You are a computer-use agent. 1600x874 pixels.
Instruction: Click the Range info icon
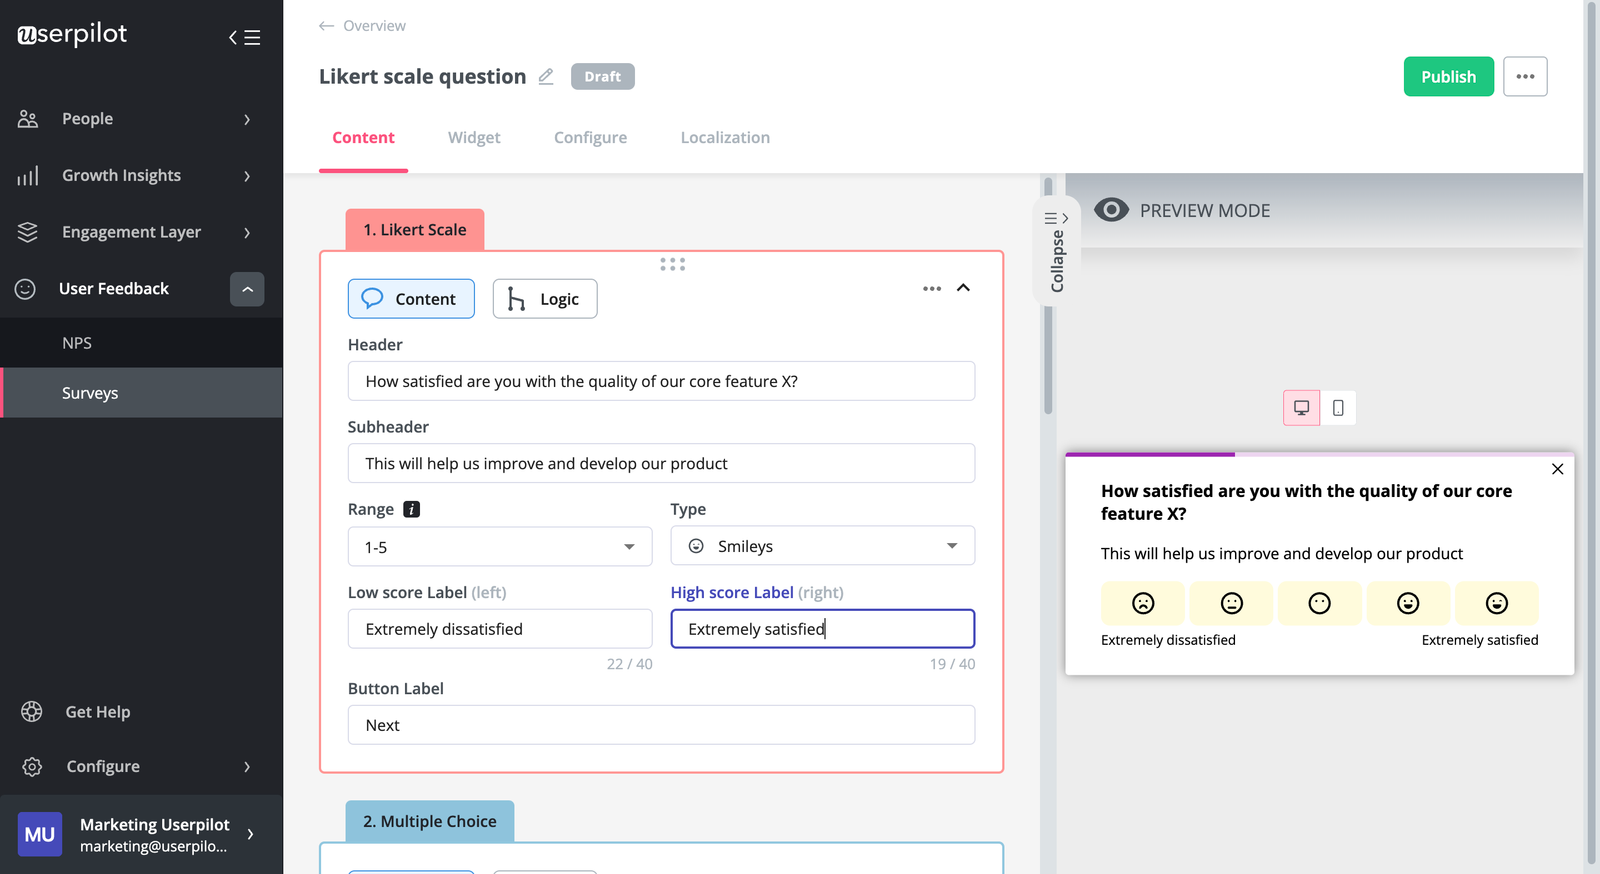412,509
